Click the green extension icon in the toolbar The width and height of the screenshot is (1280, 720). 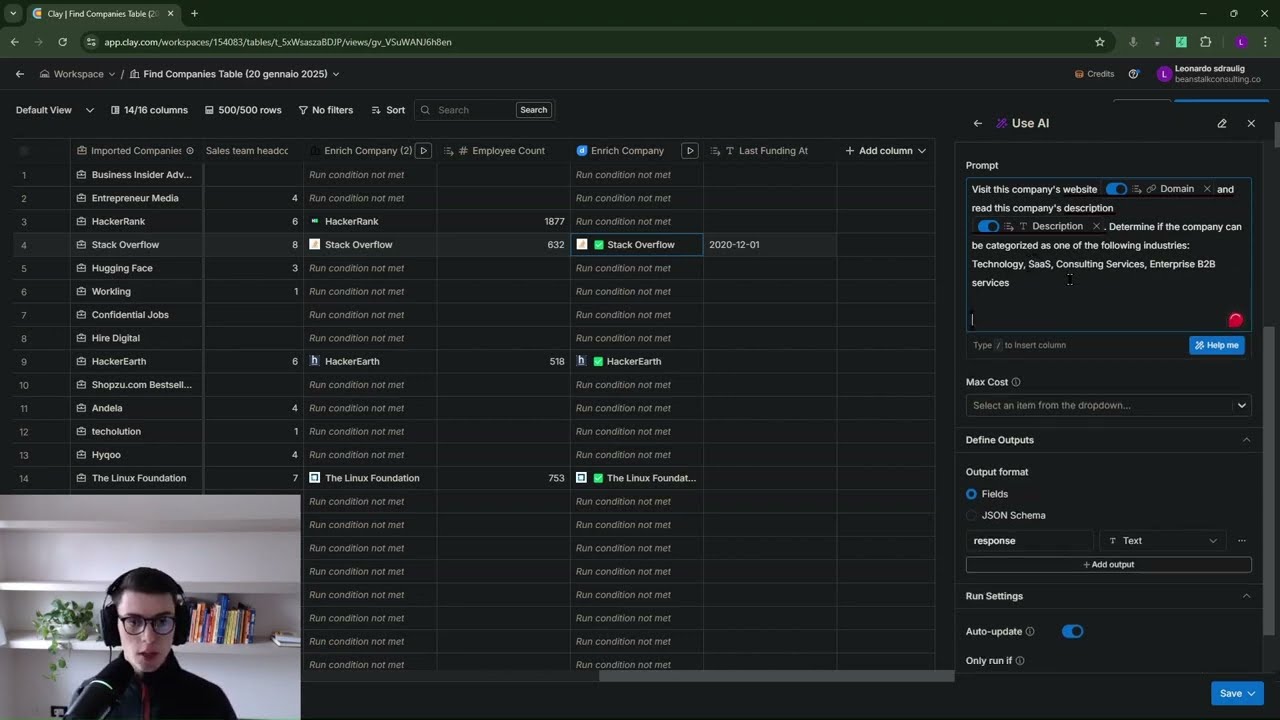click(1181, 42)
